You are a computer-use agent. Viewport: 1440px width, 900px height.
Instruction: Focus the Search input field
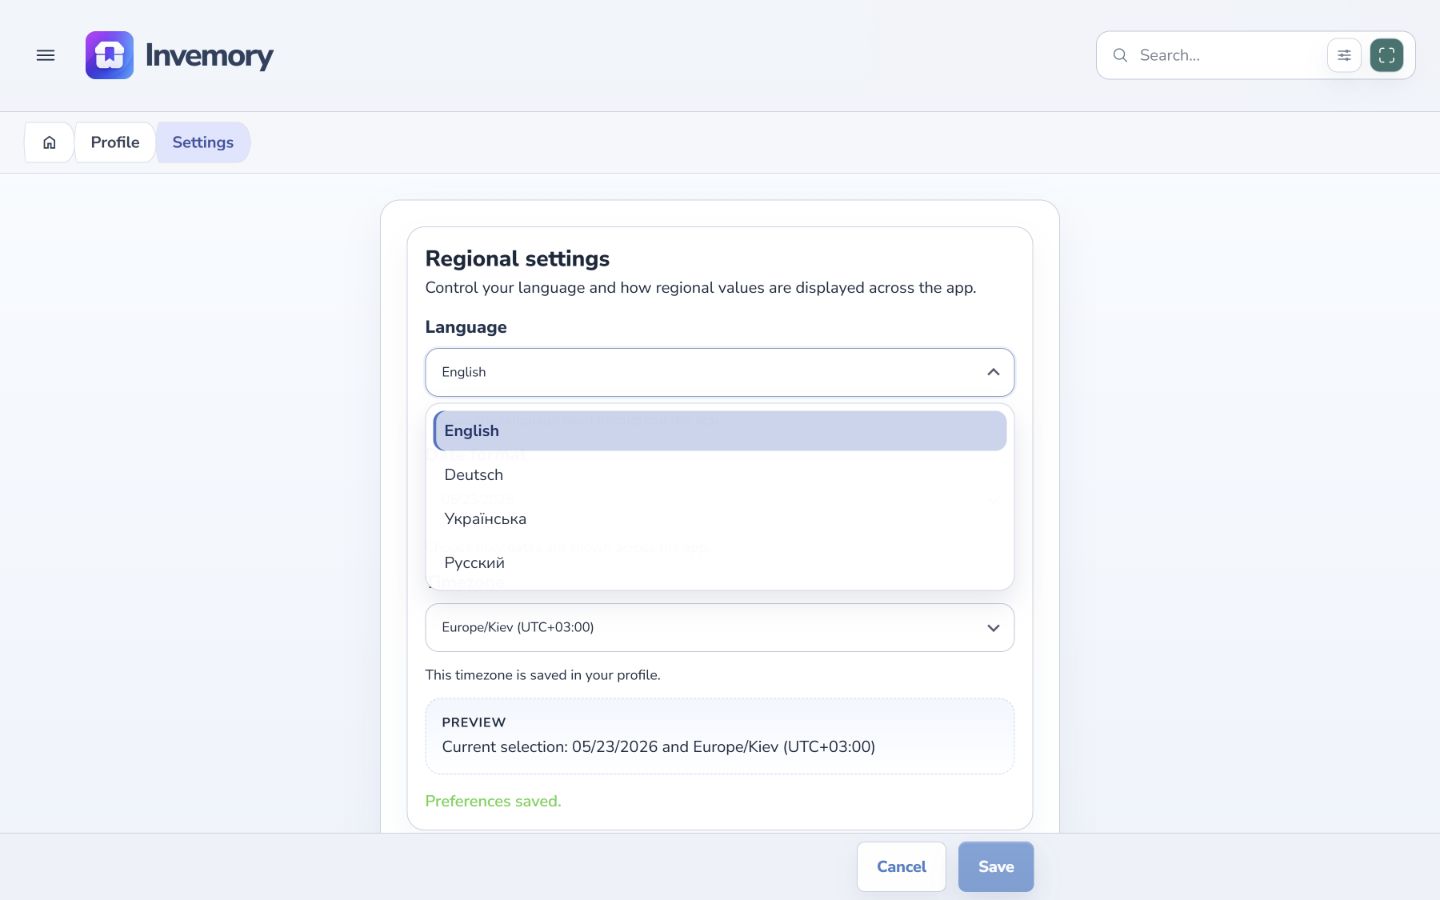click(1228, 55)
